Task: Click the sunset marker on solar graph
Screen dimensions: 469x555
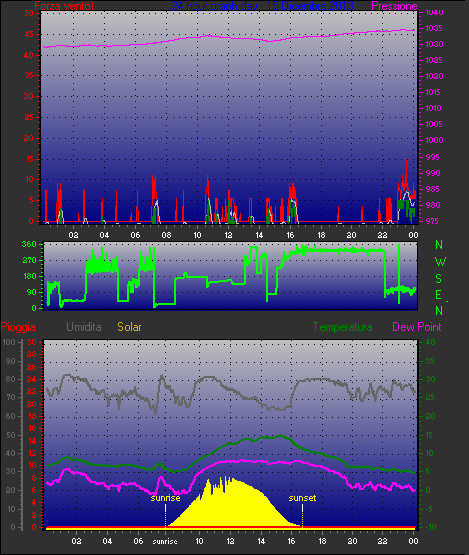Action: (302, 498)
